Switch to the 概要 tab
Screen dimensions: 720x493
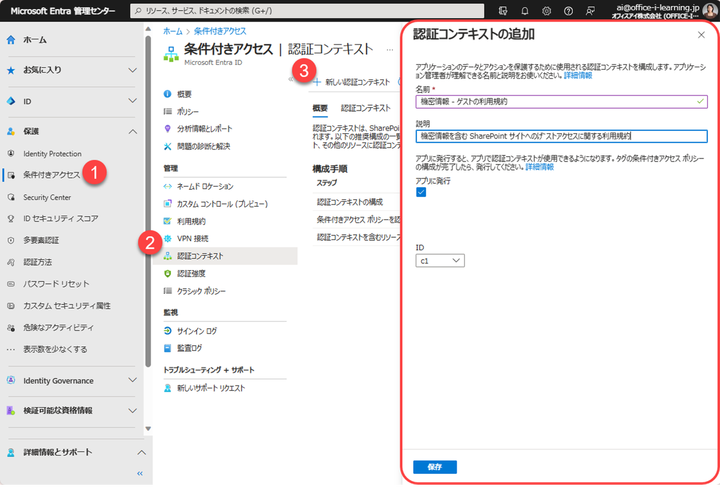[x=320, y=108]
